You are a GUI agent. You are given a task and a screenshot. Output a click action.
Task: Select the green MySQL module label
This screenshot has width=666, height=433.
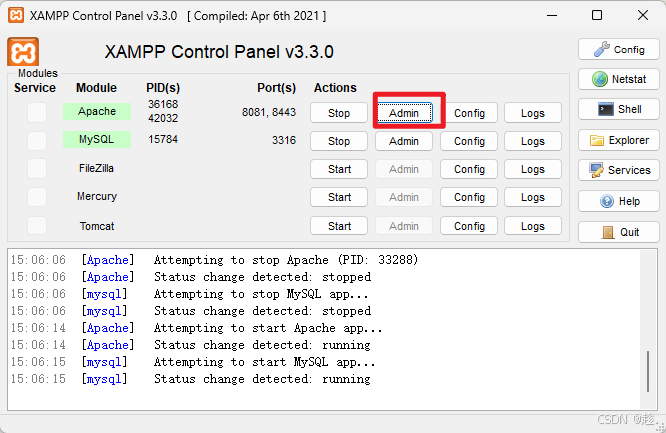click(x=97, y=139)
